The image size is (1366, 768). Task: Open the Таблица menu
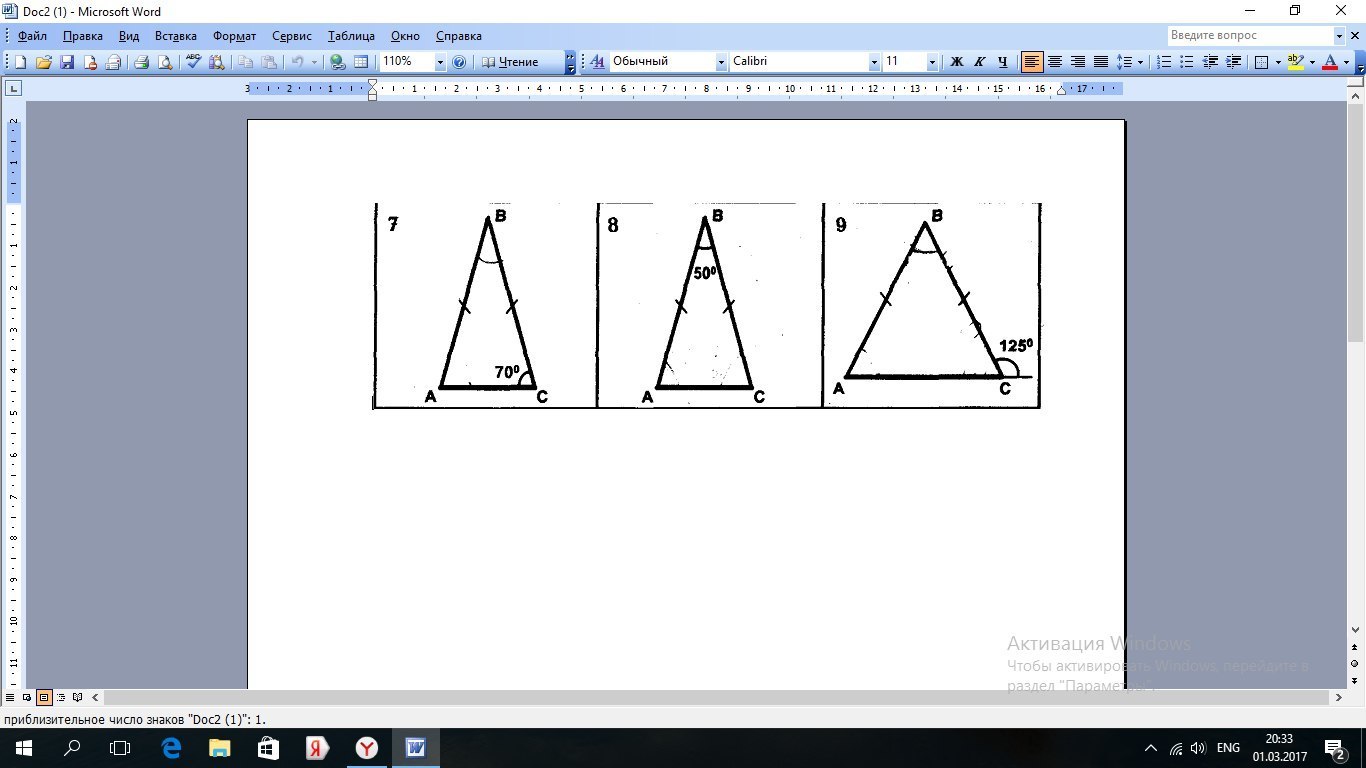350,35
